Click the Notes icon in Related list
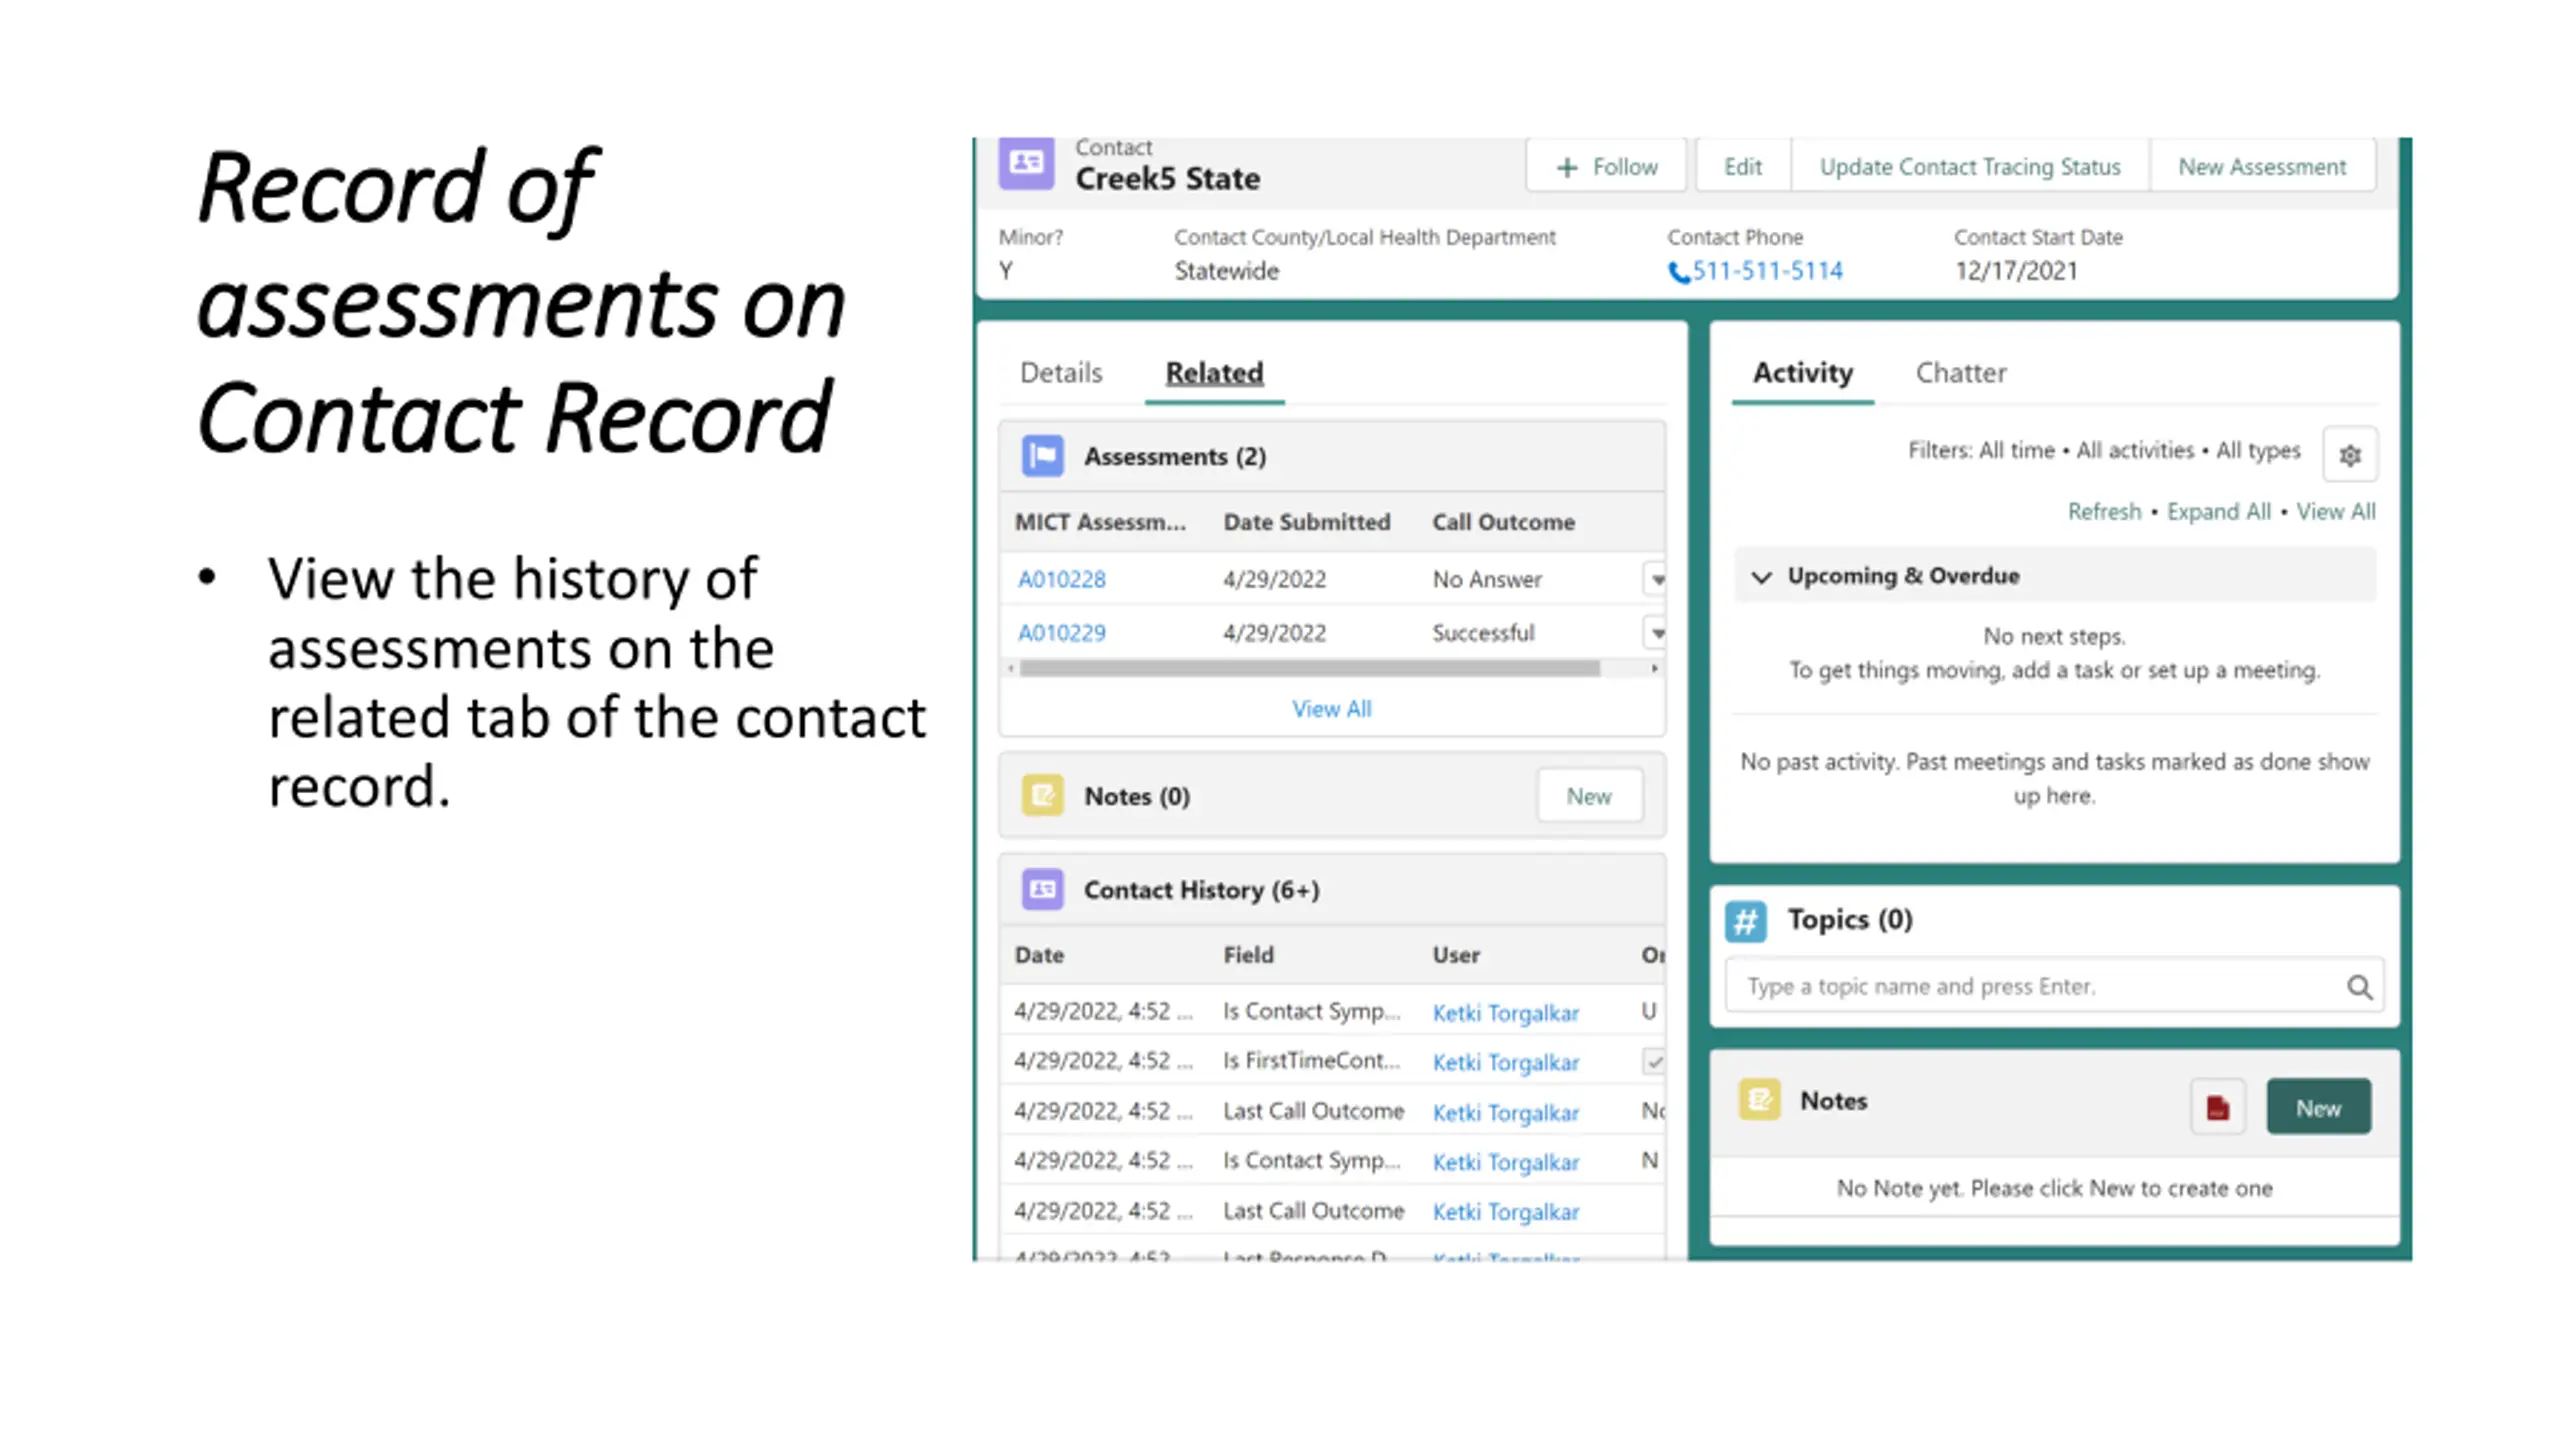 point(1042,796)
